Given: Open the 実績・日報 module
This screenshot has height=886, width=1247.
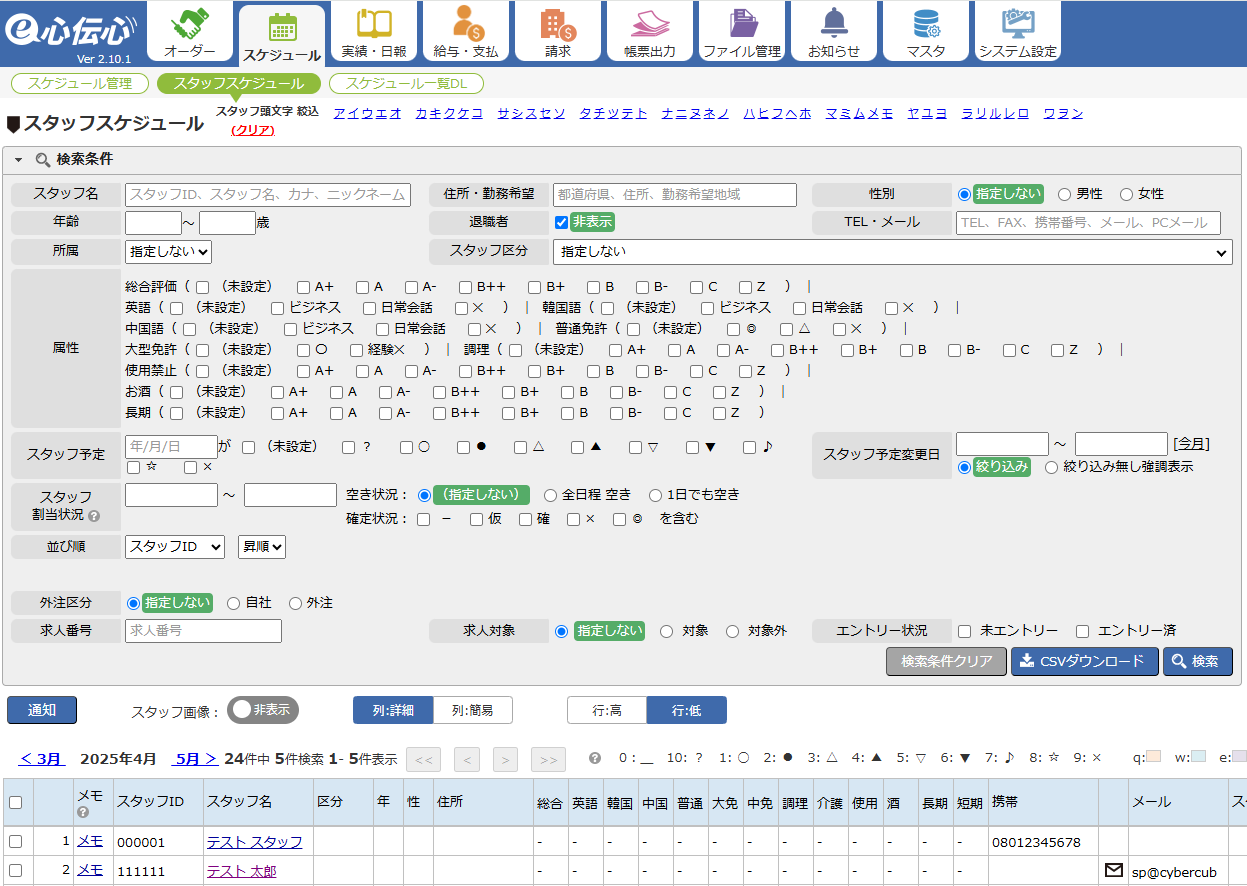Looking at the screenshot, I should pyautogui.click(x=374, y=32).
